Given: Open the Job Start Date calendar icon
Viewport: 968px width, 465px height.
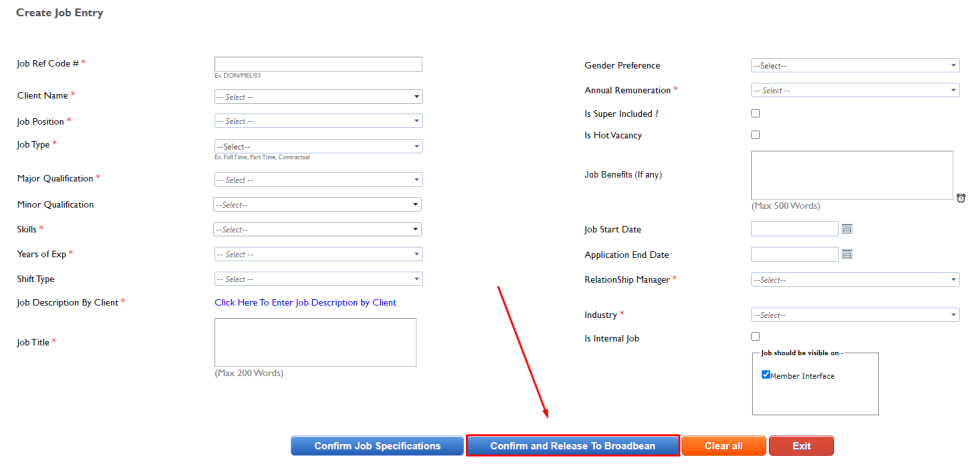Looking at the screenshot, I should 846,229.
